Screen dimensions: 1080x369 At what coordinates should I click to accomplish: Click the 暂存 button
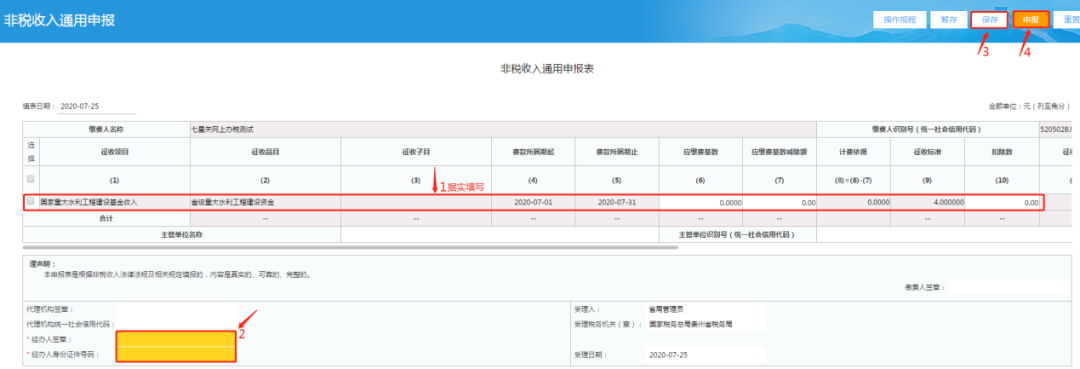coord(948,19)
